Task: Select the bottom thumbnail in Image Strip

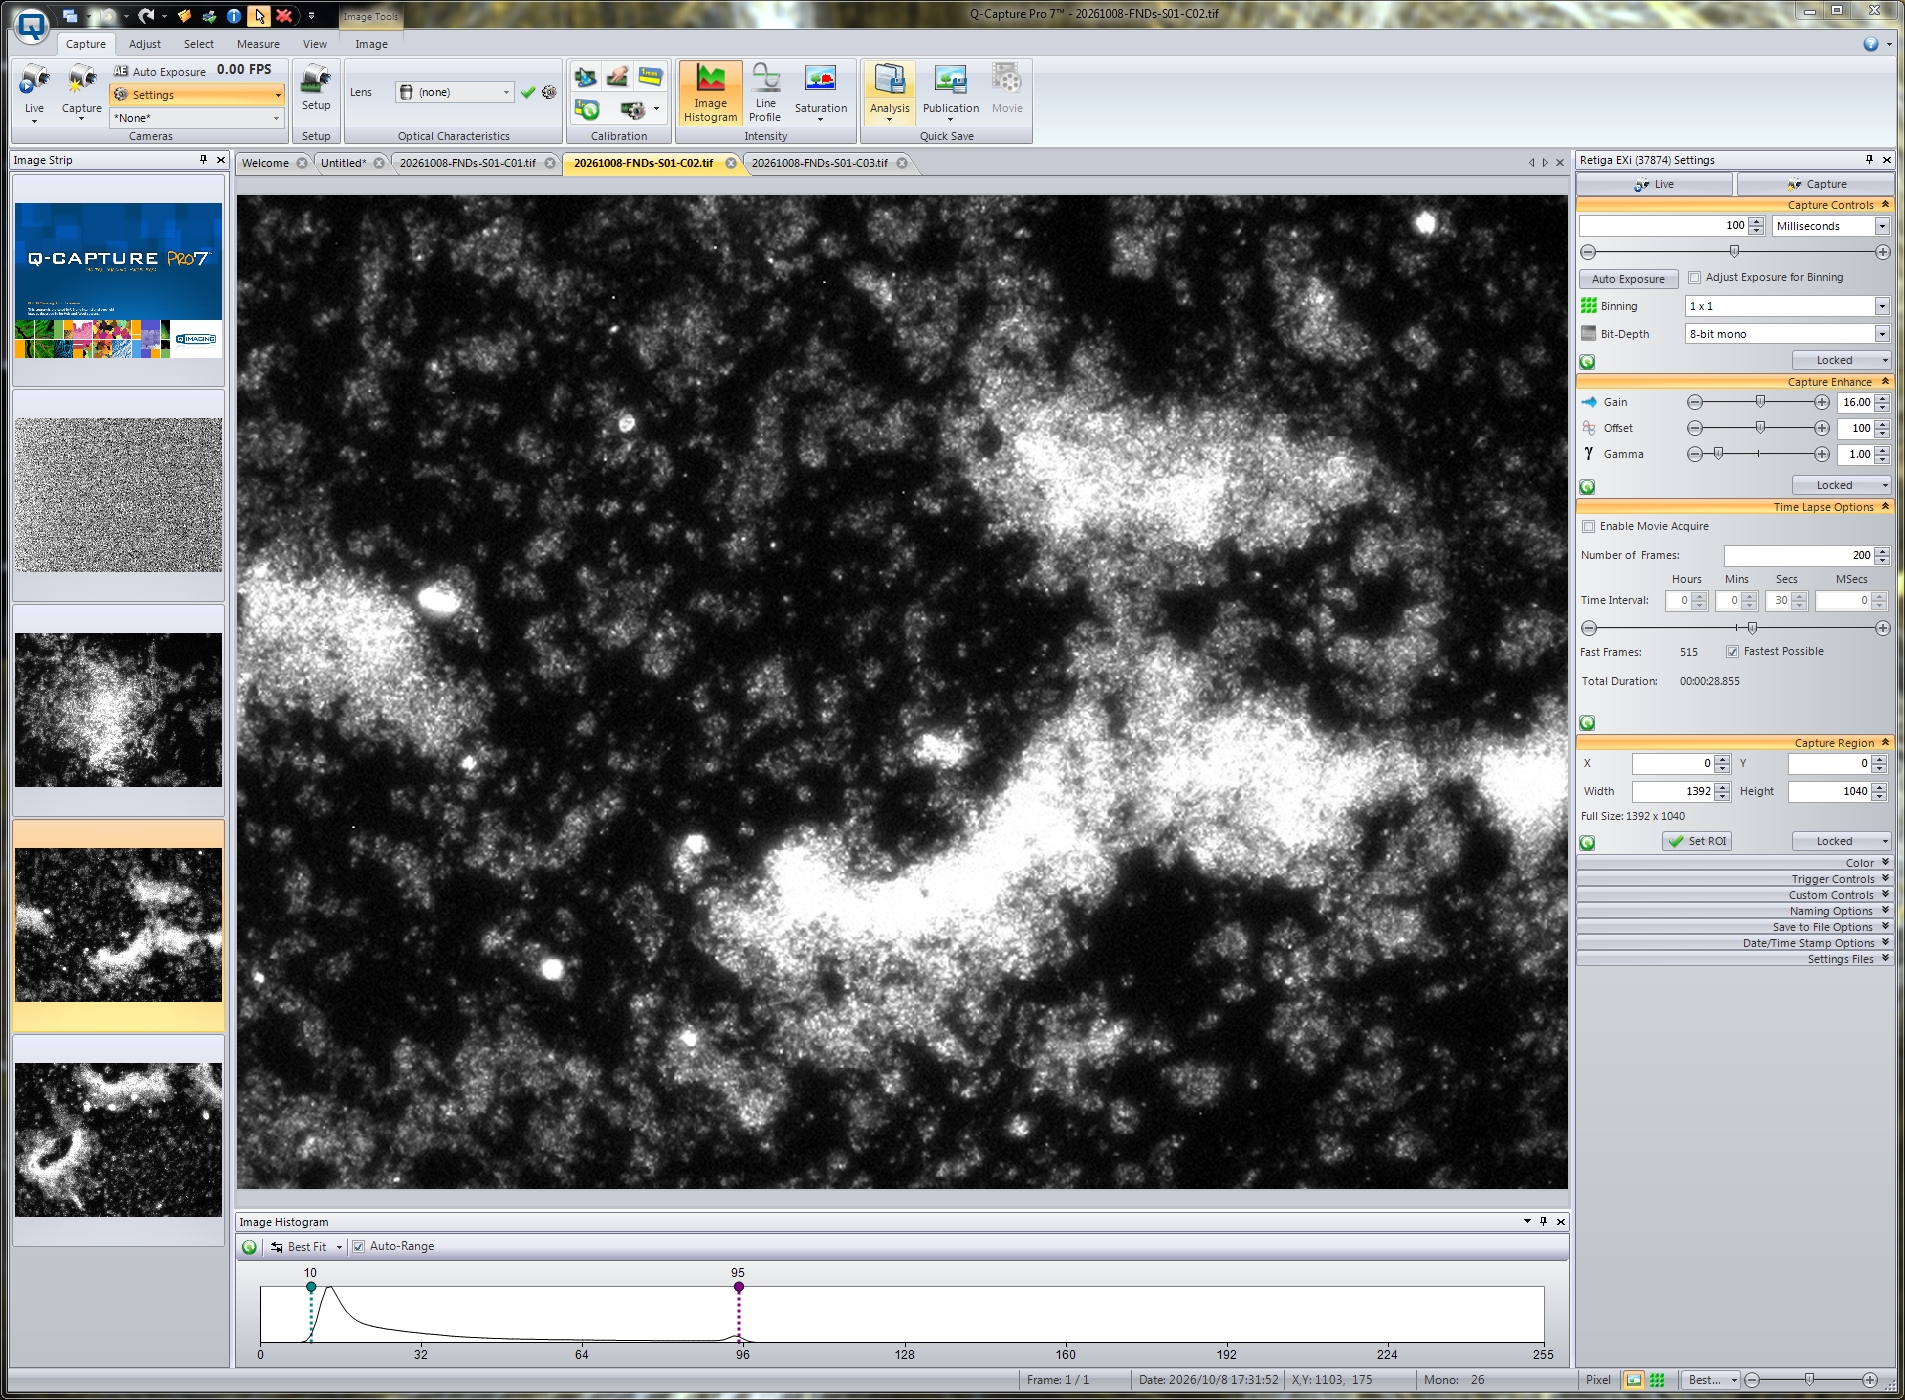Action: pyautogui.click(x=118, y=1140)
